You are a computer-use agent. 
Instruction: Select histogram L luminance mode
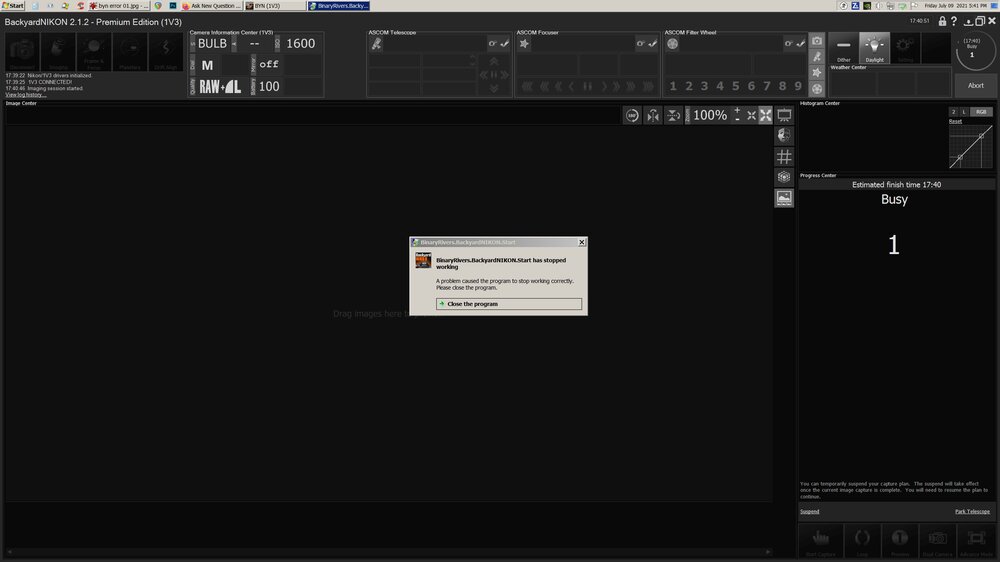(964, 112)
